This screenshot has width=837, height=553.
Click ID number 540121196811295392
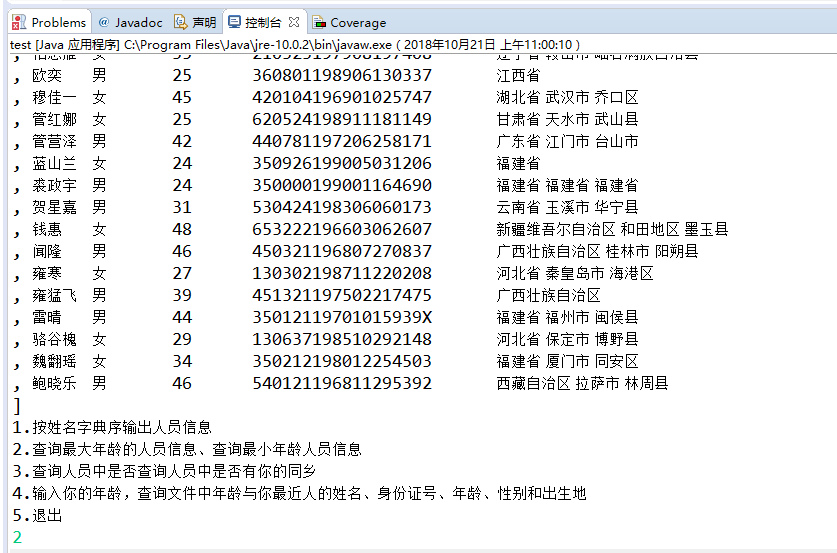[342, 383]
